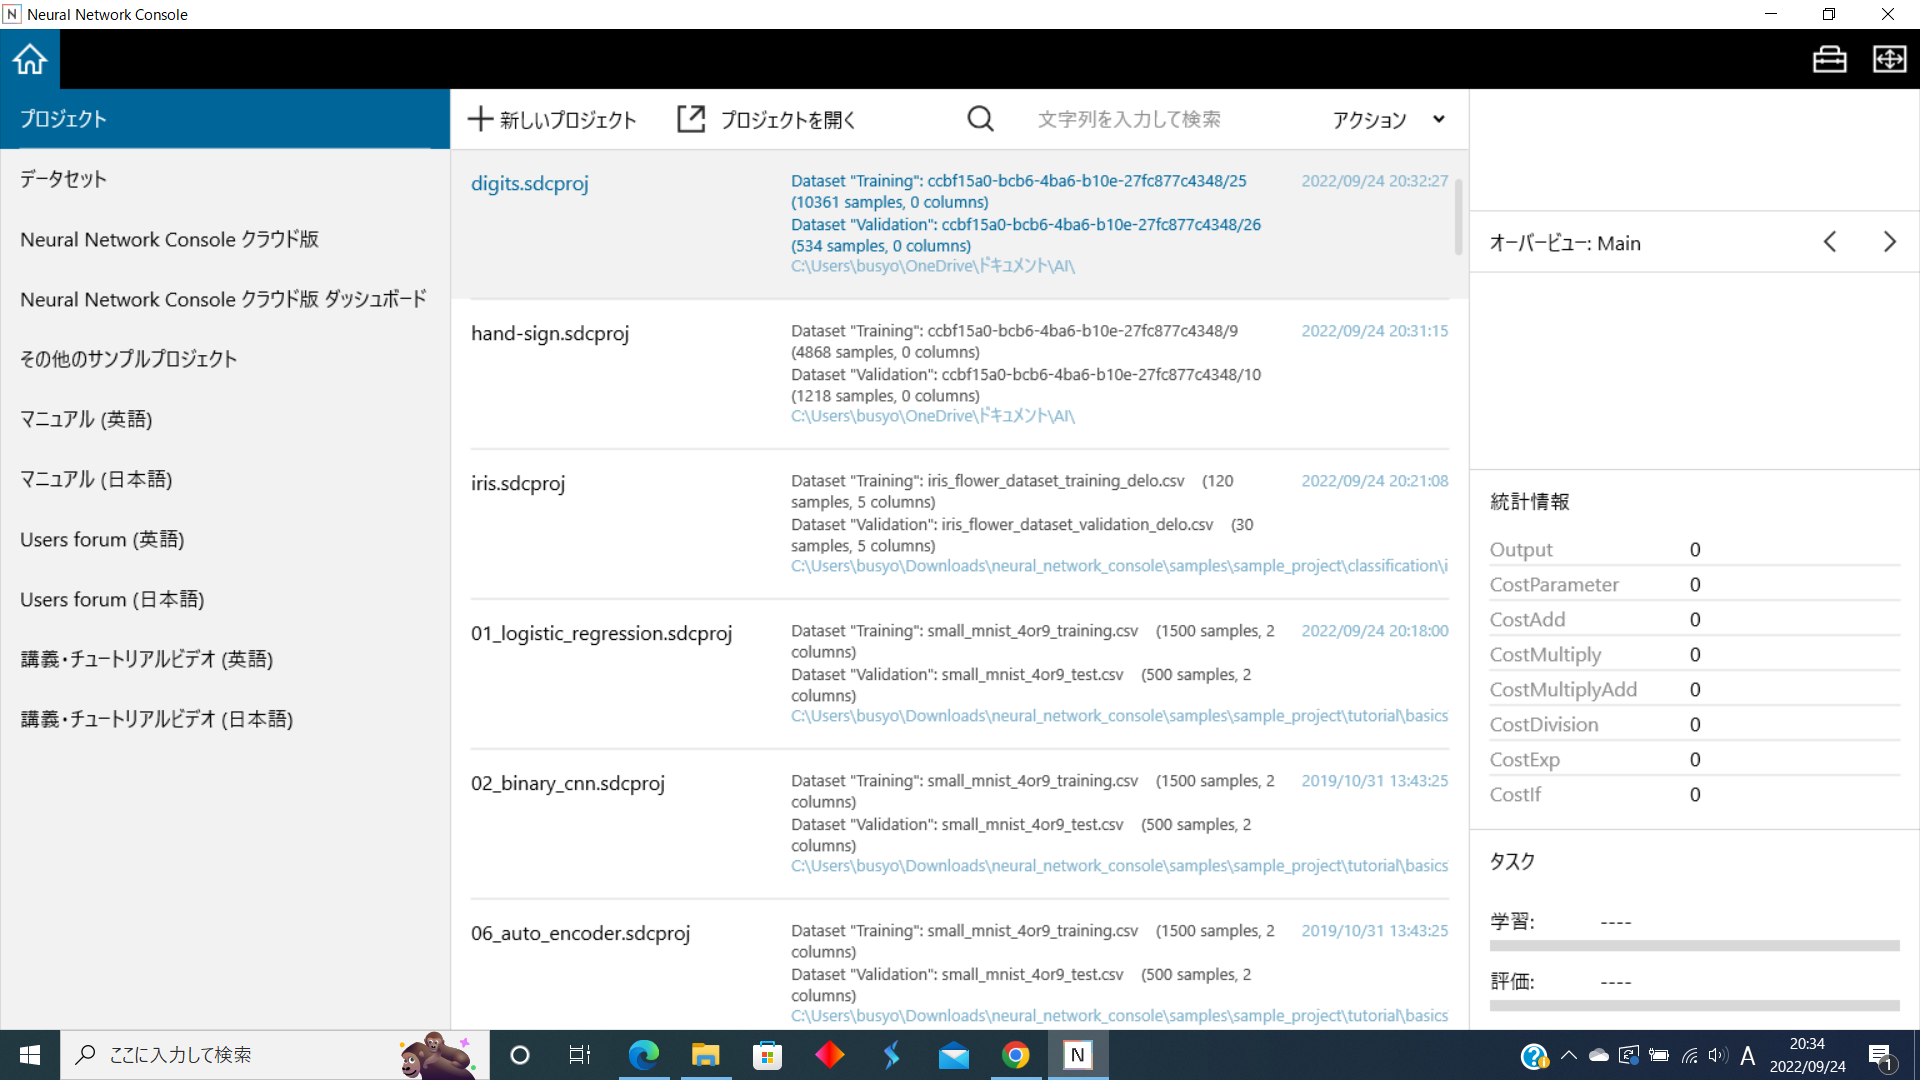
Task: Select the データセット menu item
Action: click(63, 179)
